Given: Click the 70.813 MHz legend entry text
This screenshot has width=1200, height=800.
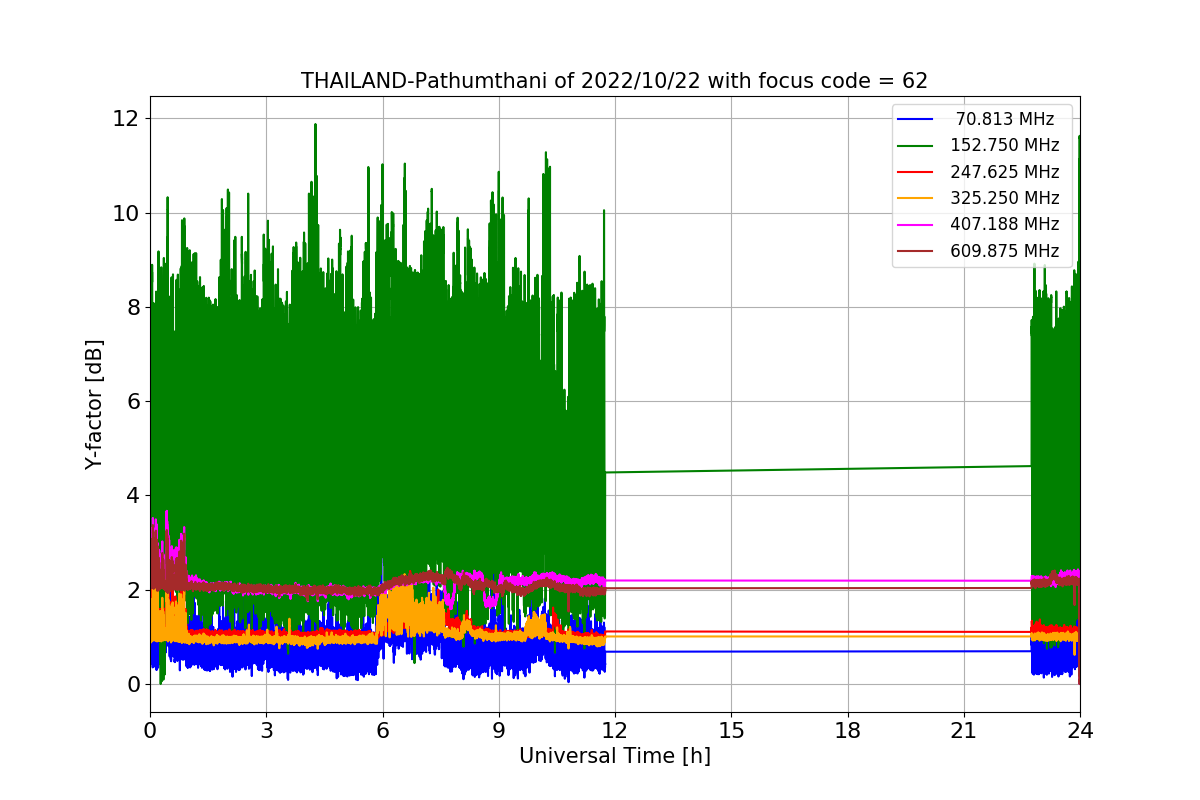Looking at the screenshot, I should 1005,119.
